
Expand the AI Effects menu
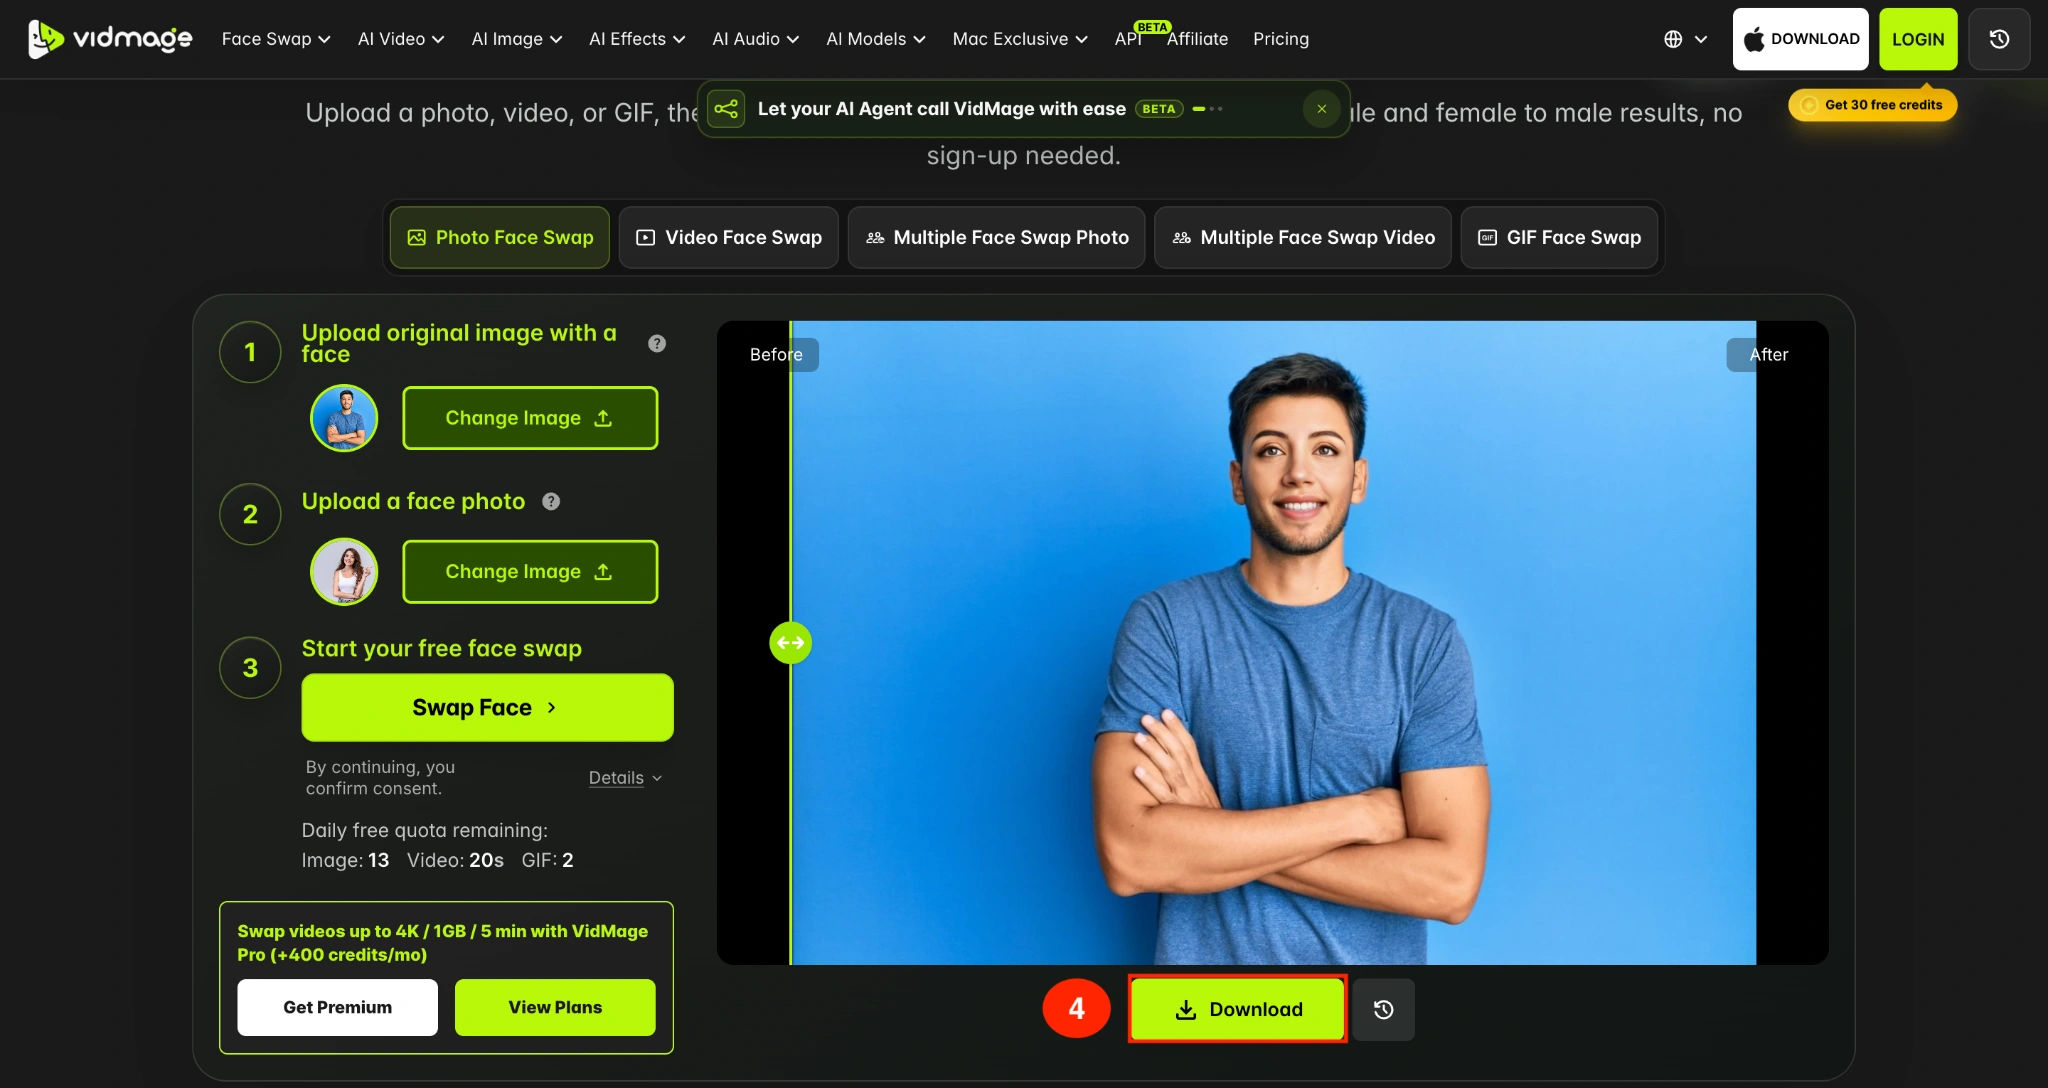637,39
